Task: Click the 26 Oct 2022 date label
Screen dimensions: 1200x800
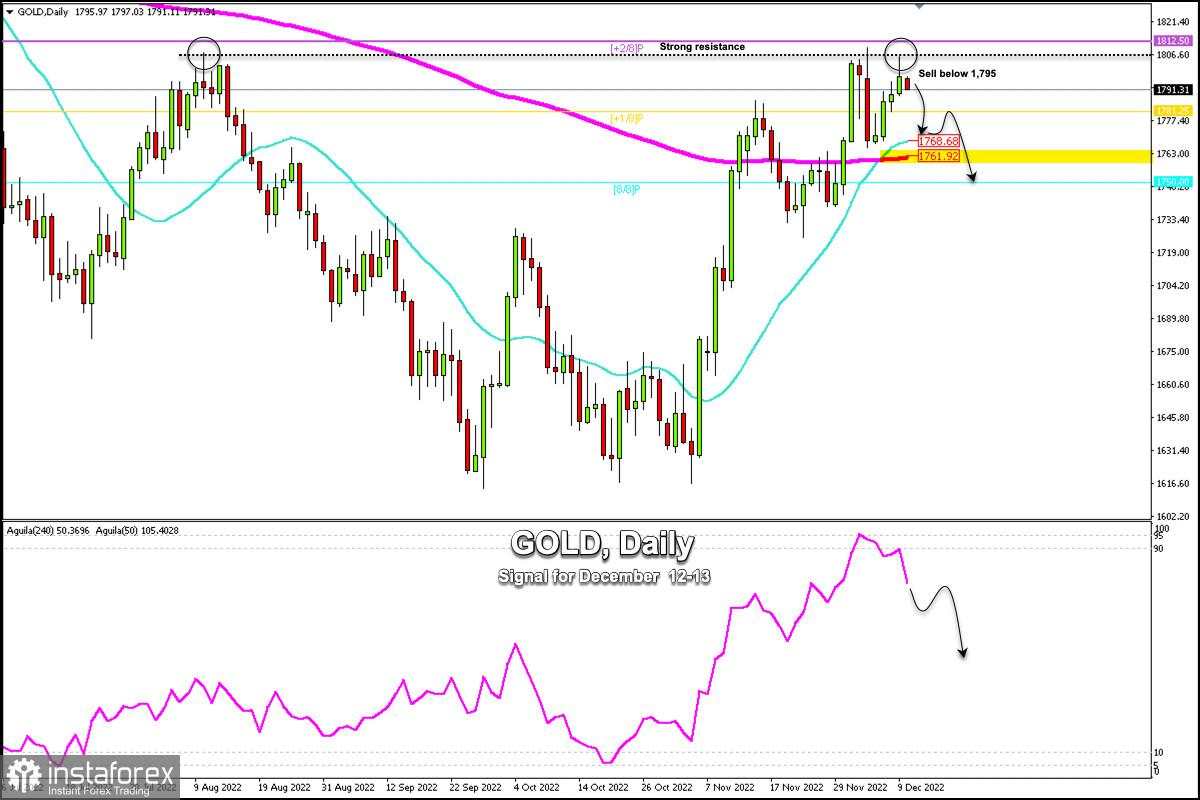Action: tap(666, 789)
